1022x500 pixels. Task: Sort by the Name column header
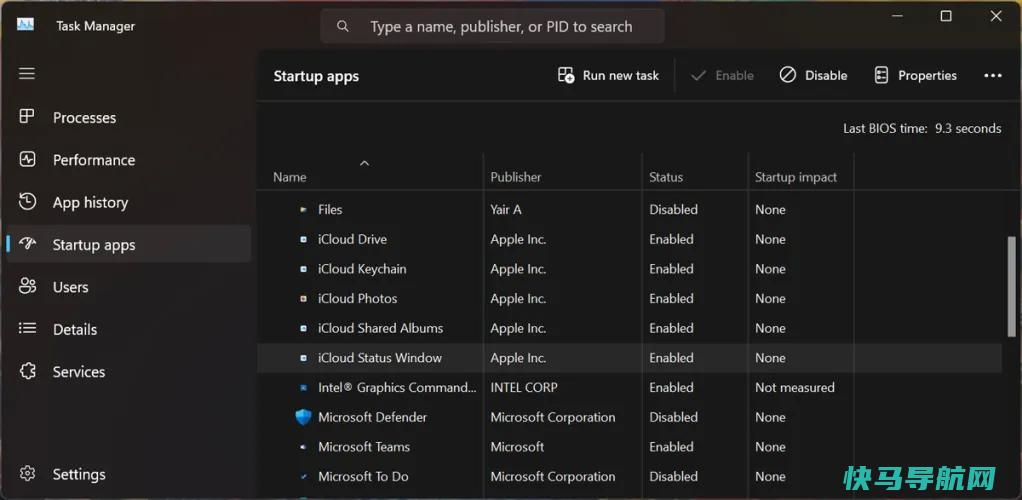coord(289,177)
